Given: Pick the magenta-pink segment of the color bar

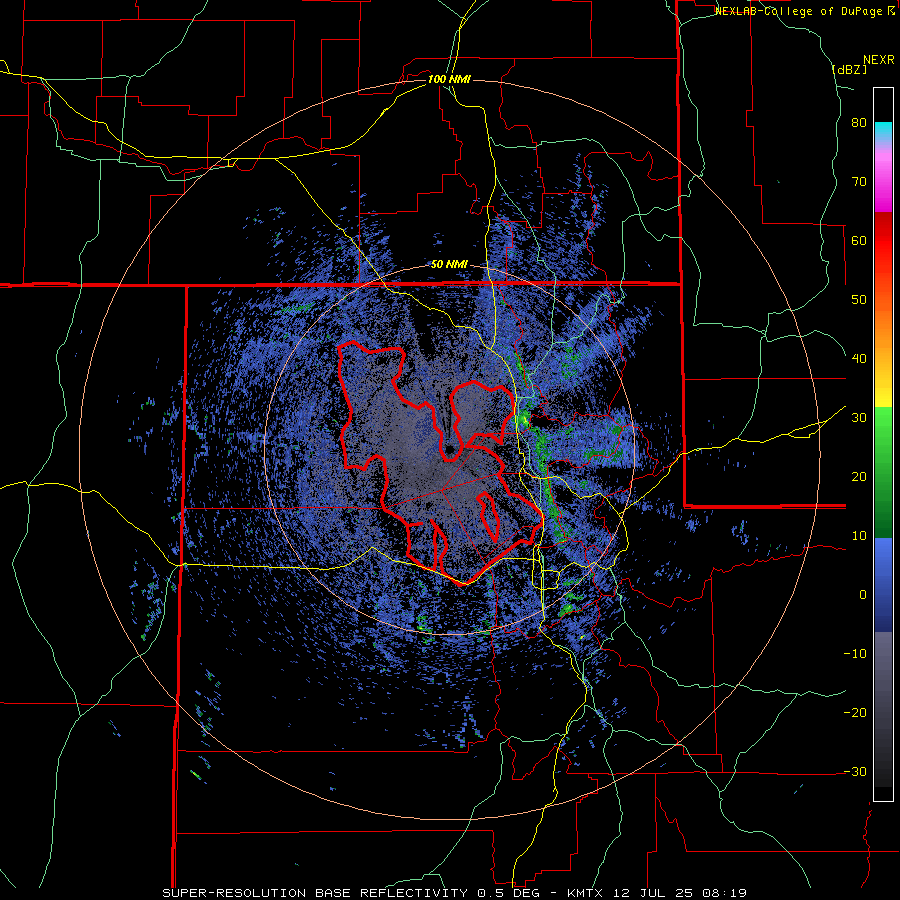Looking at the screenshot, I should pyautogui.click(x=883, y=178).
